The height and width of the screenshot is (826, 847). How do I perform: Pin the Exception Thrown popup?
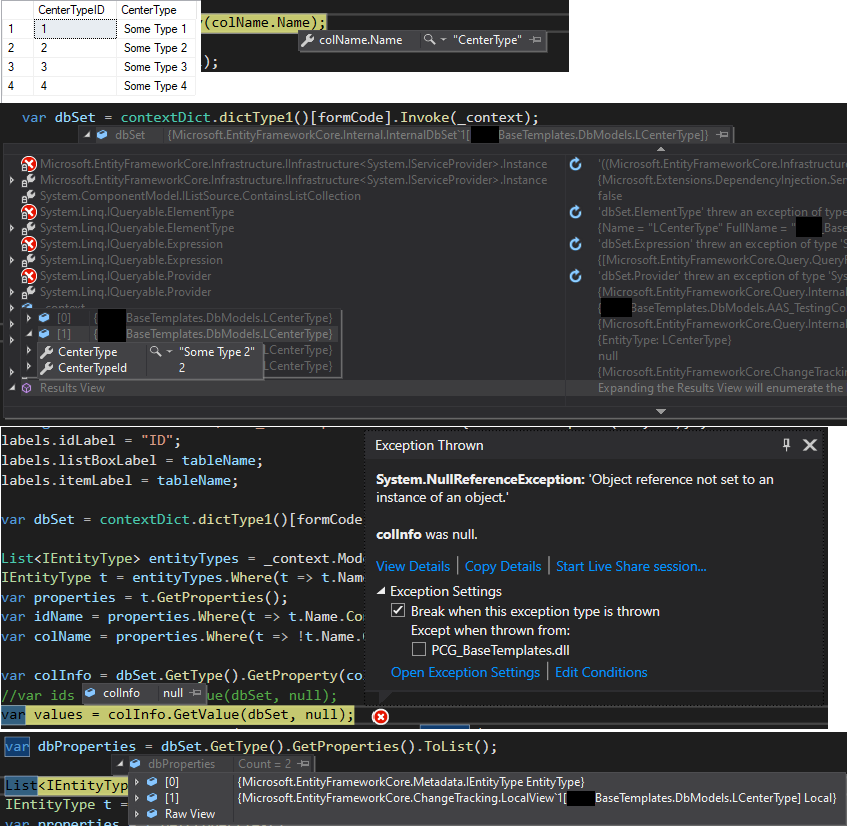coord(786,445)
